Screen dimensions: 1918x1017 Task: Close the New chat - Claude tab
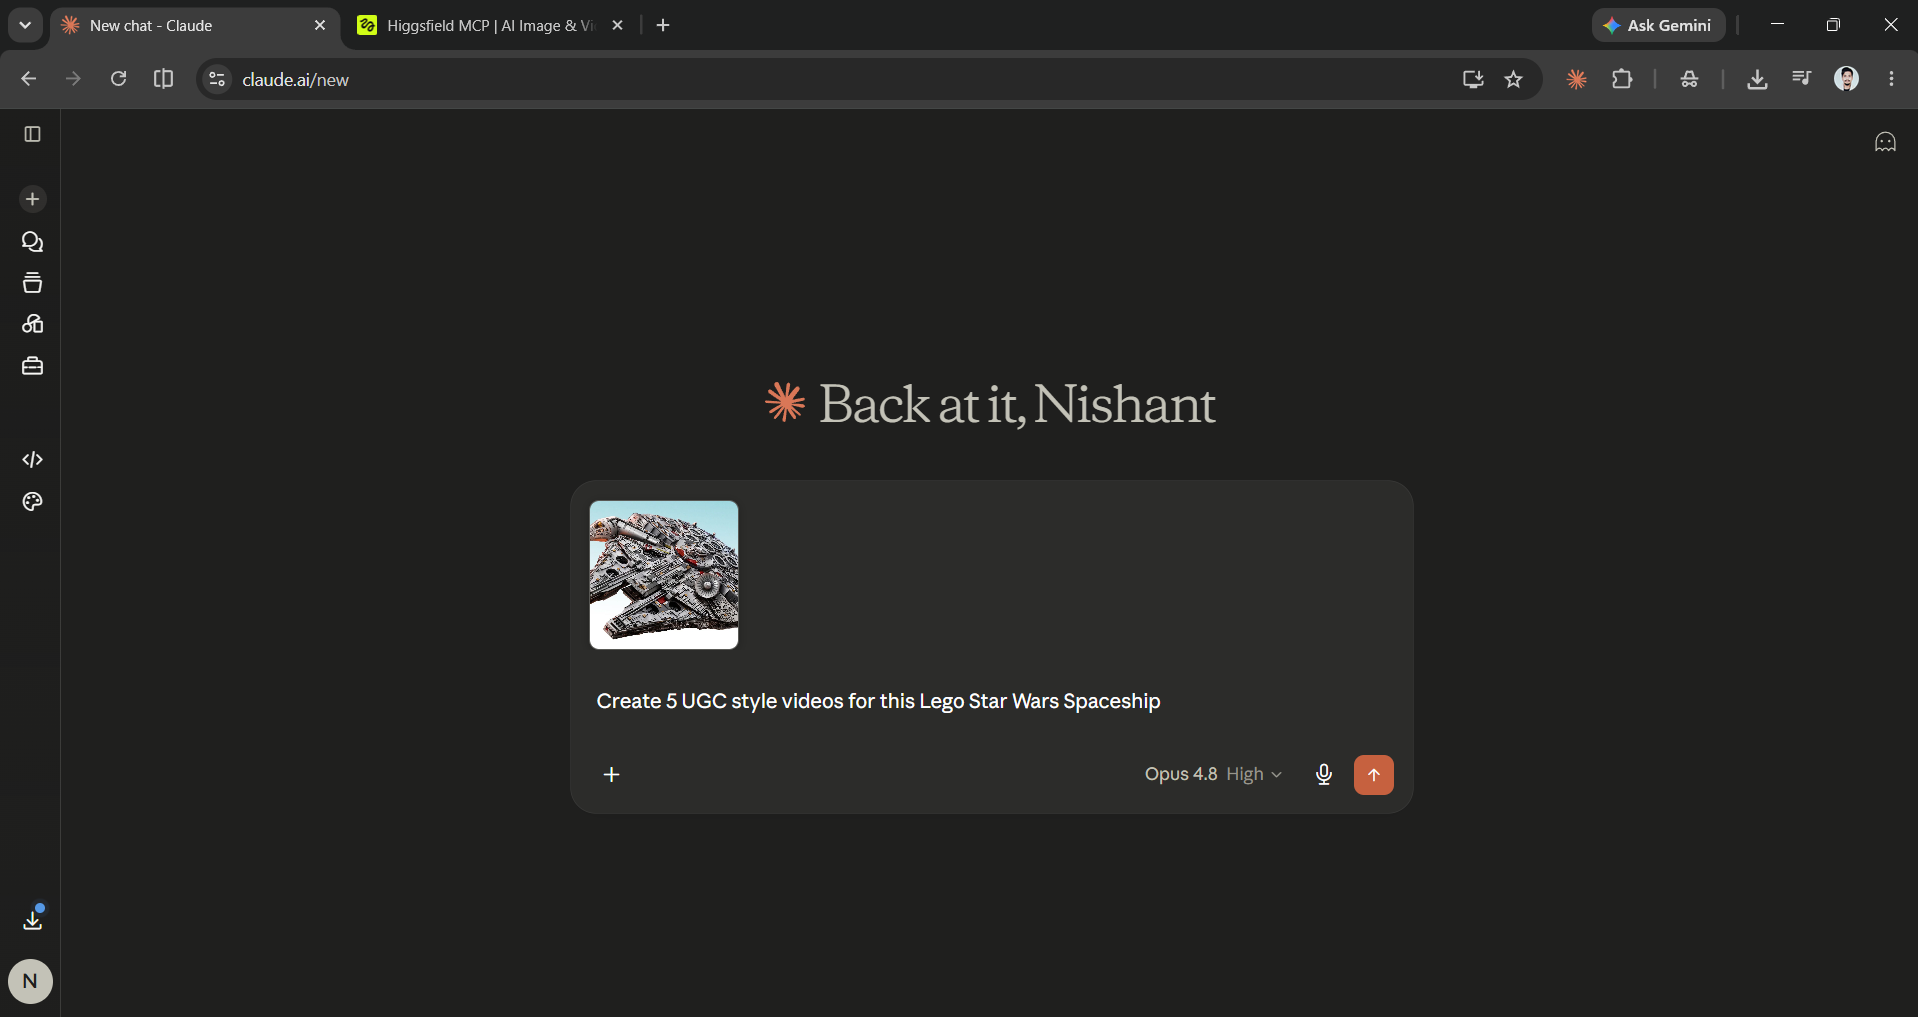320,26
